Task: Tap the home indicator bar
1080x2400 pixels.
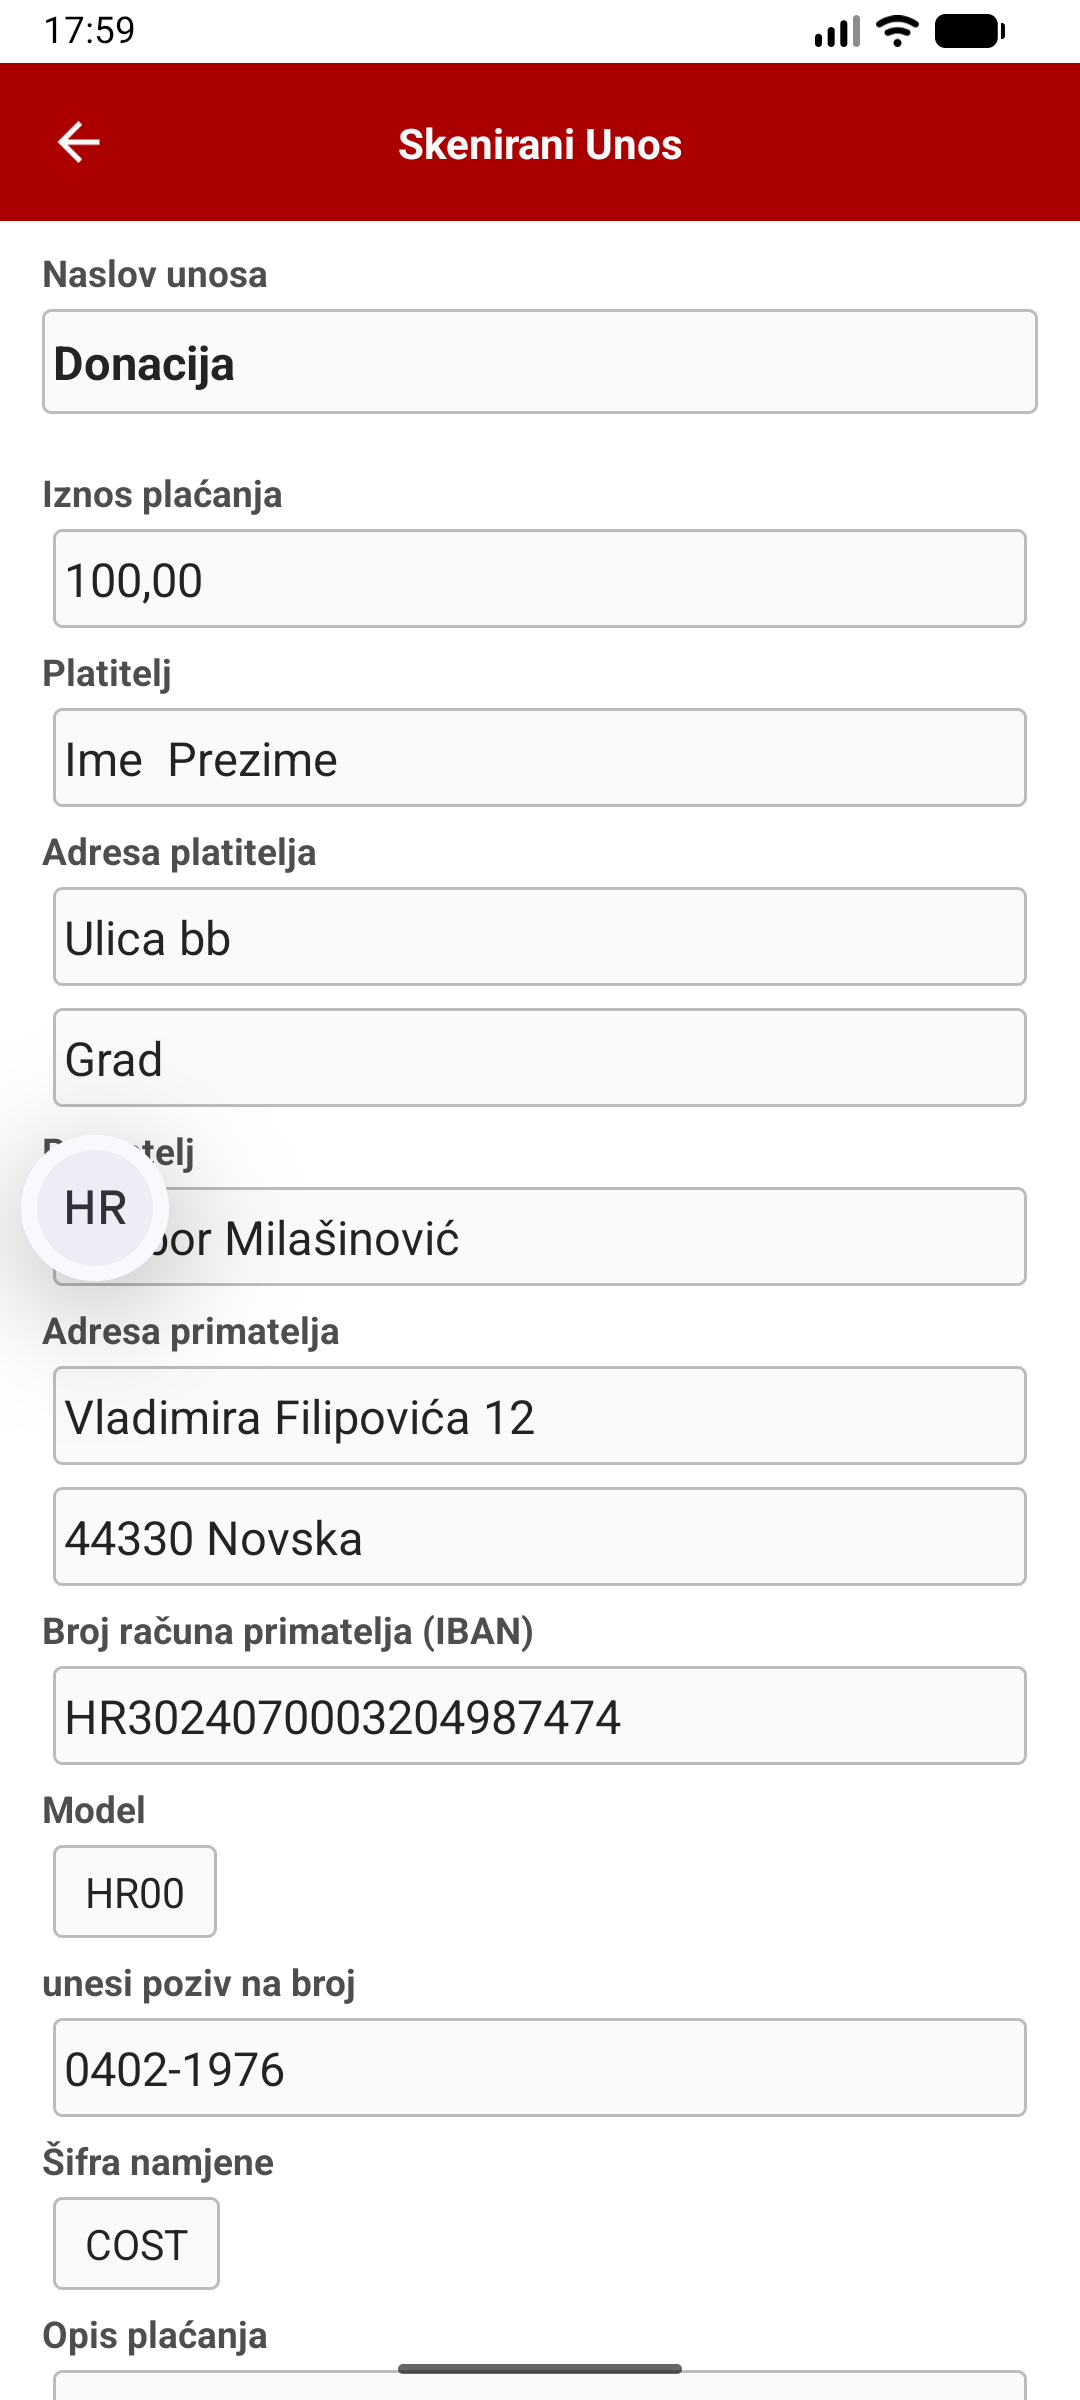Action: (540, 2369)
